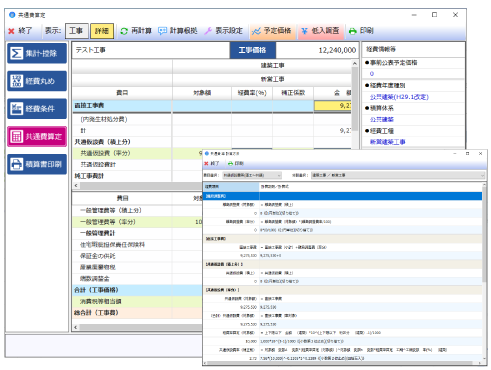Click the 低入調査 toolbar button label

(x=325, y=31)
